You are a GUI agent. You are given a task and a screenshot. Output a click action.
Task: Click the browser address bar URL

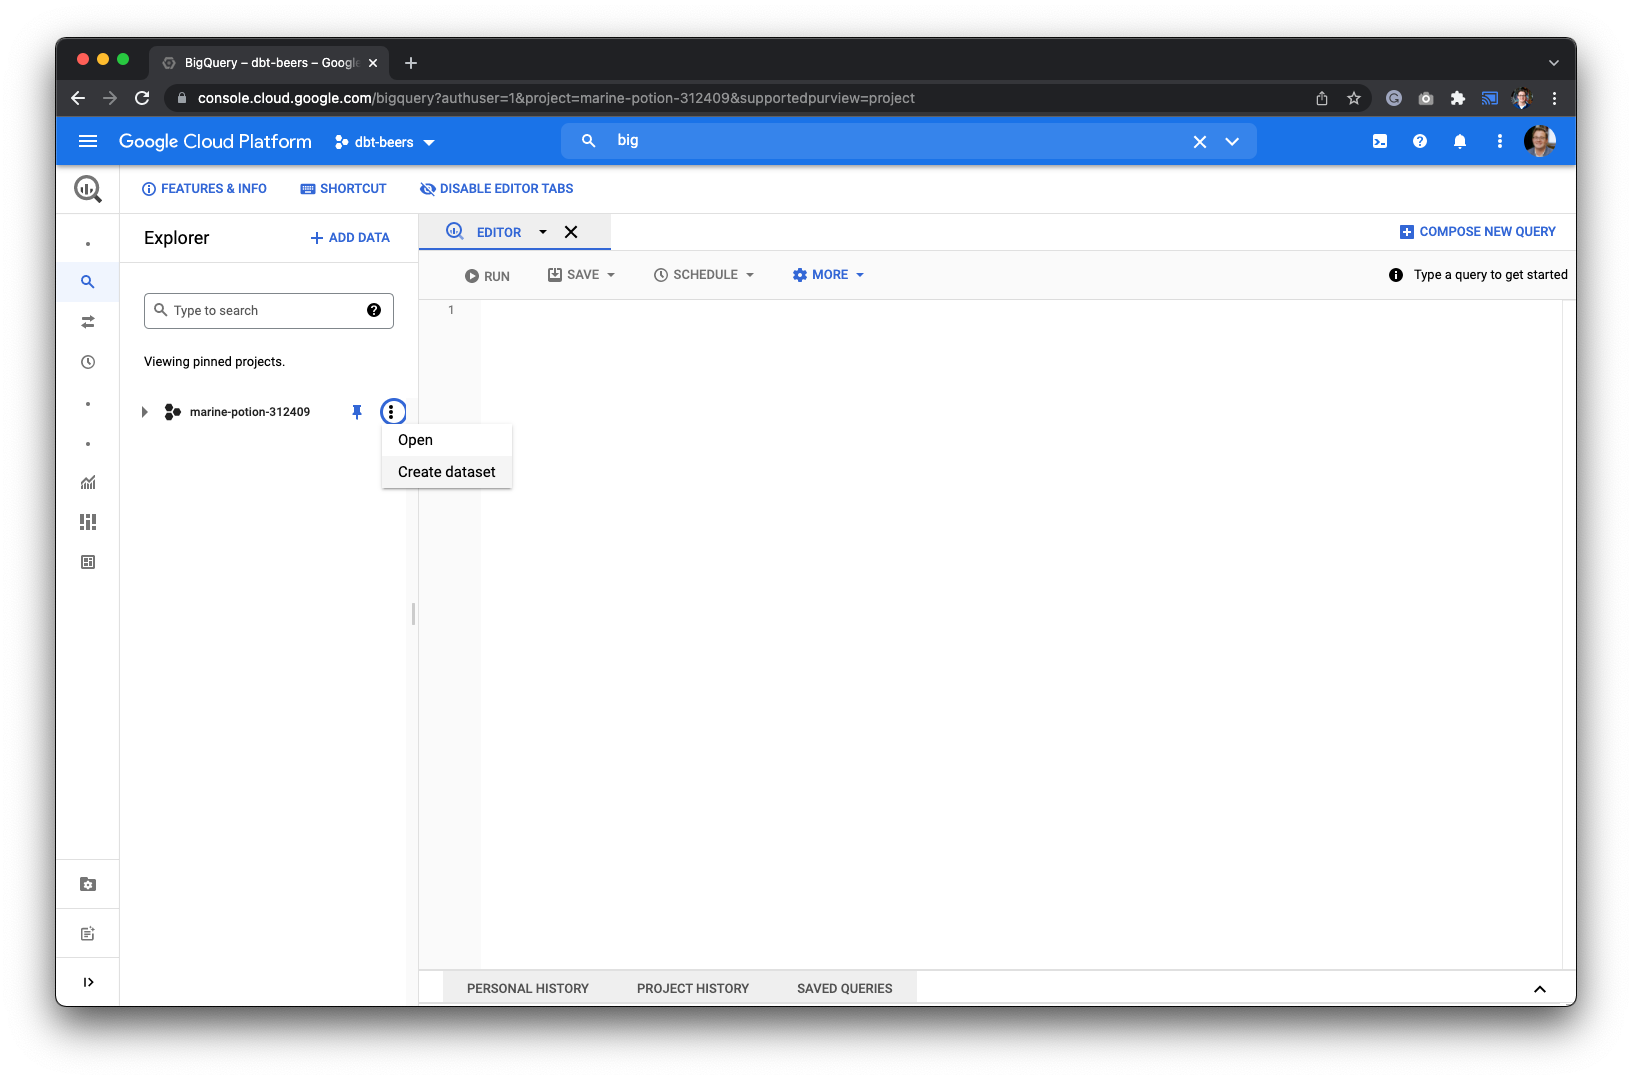(556, 98)
